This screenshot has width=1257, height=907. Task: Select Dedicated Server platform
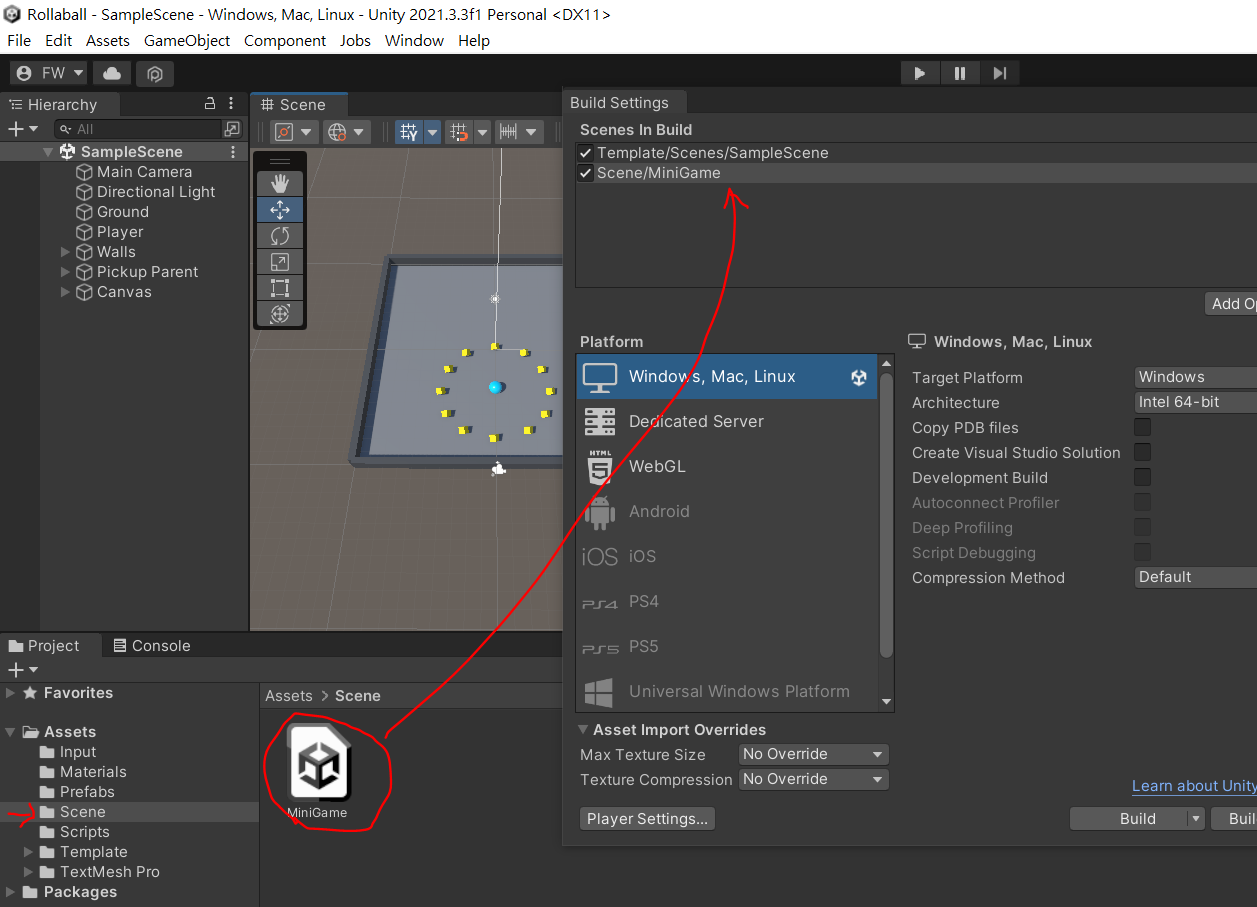(x=727, y=422)
